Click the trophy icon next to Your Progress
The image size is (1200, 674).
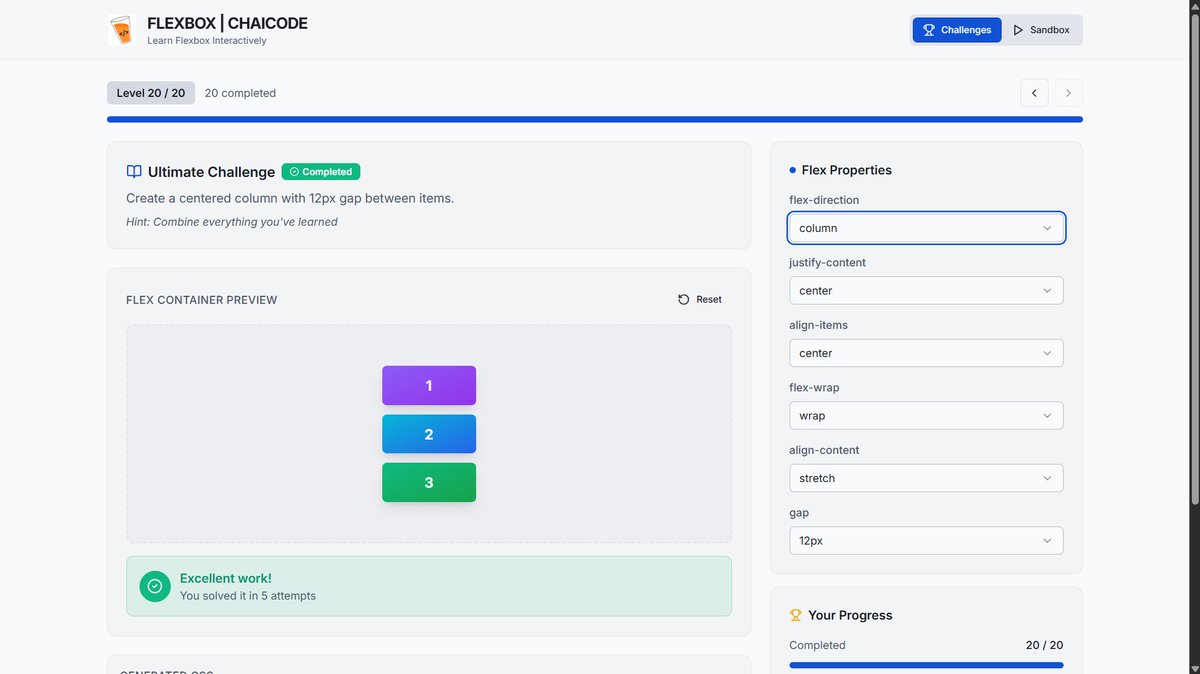point(796,615)
